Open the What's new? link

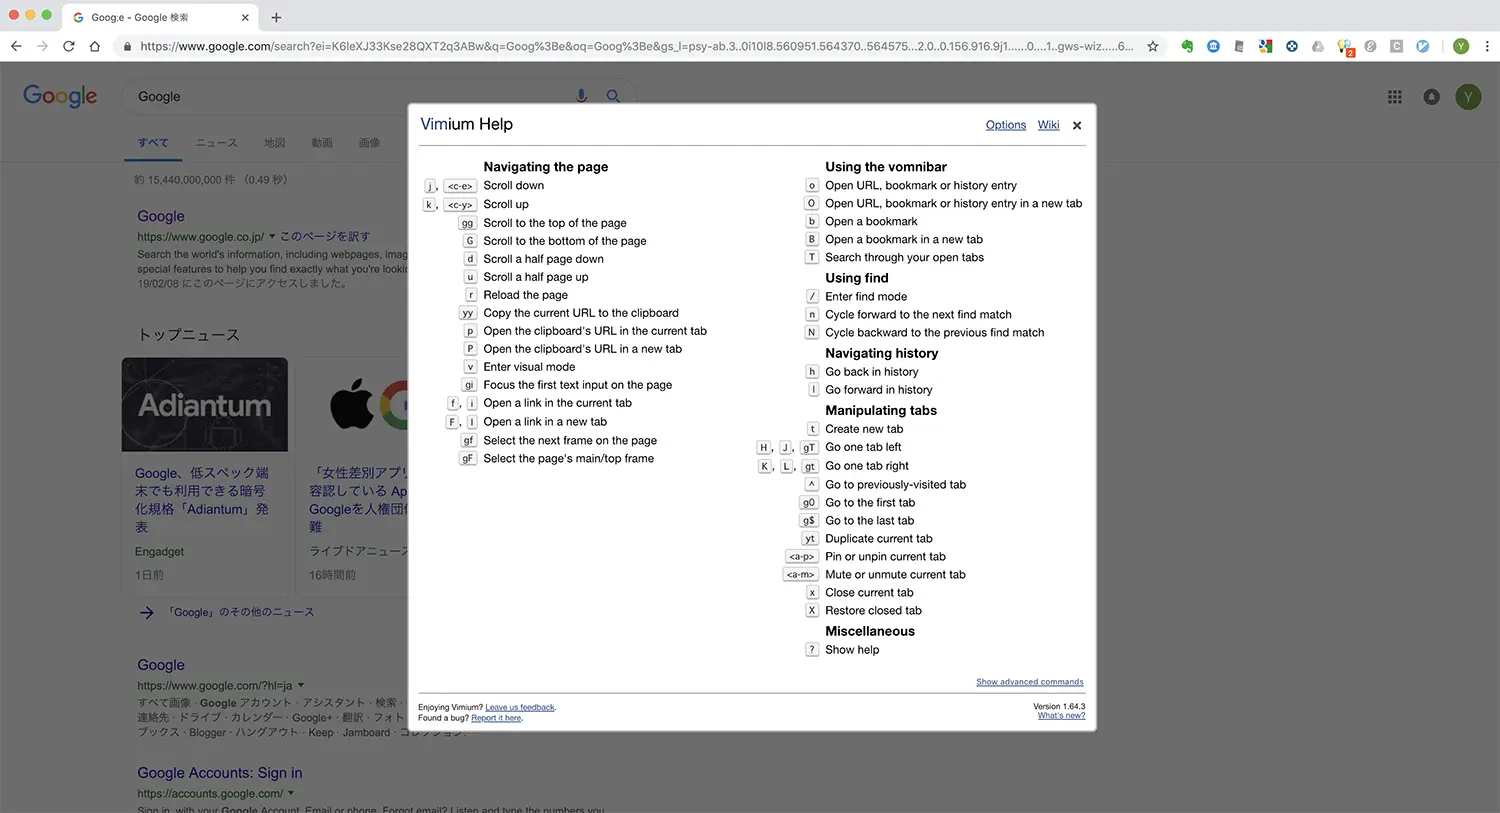coord(1061,716)
